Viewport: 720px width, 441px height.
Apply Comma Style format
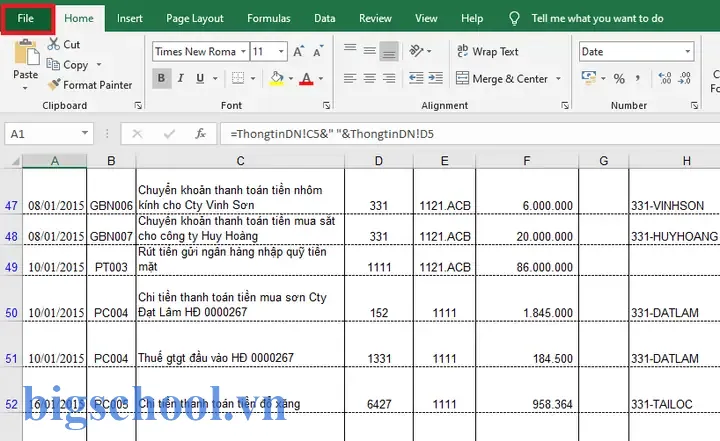coord(638,79)
